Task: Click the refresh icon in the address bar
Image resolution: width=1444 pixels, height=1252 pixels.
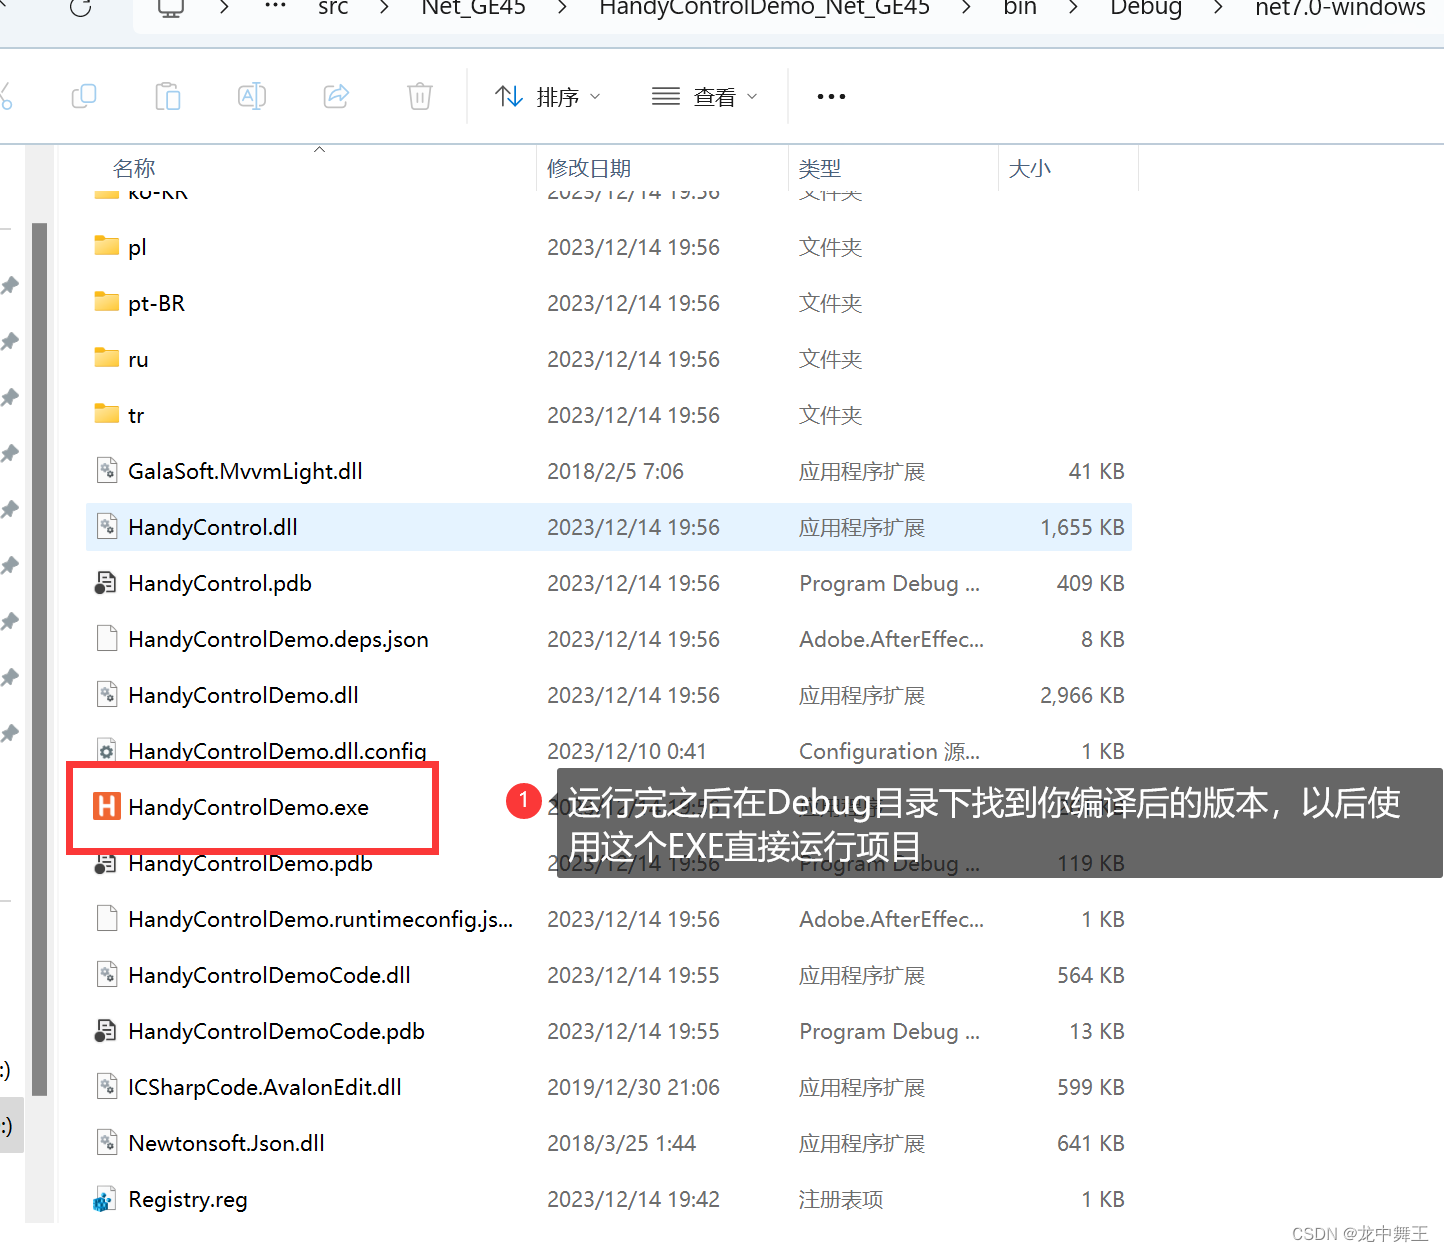Action: click(x=81, y=8)
